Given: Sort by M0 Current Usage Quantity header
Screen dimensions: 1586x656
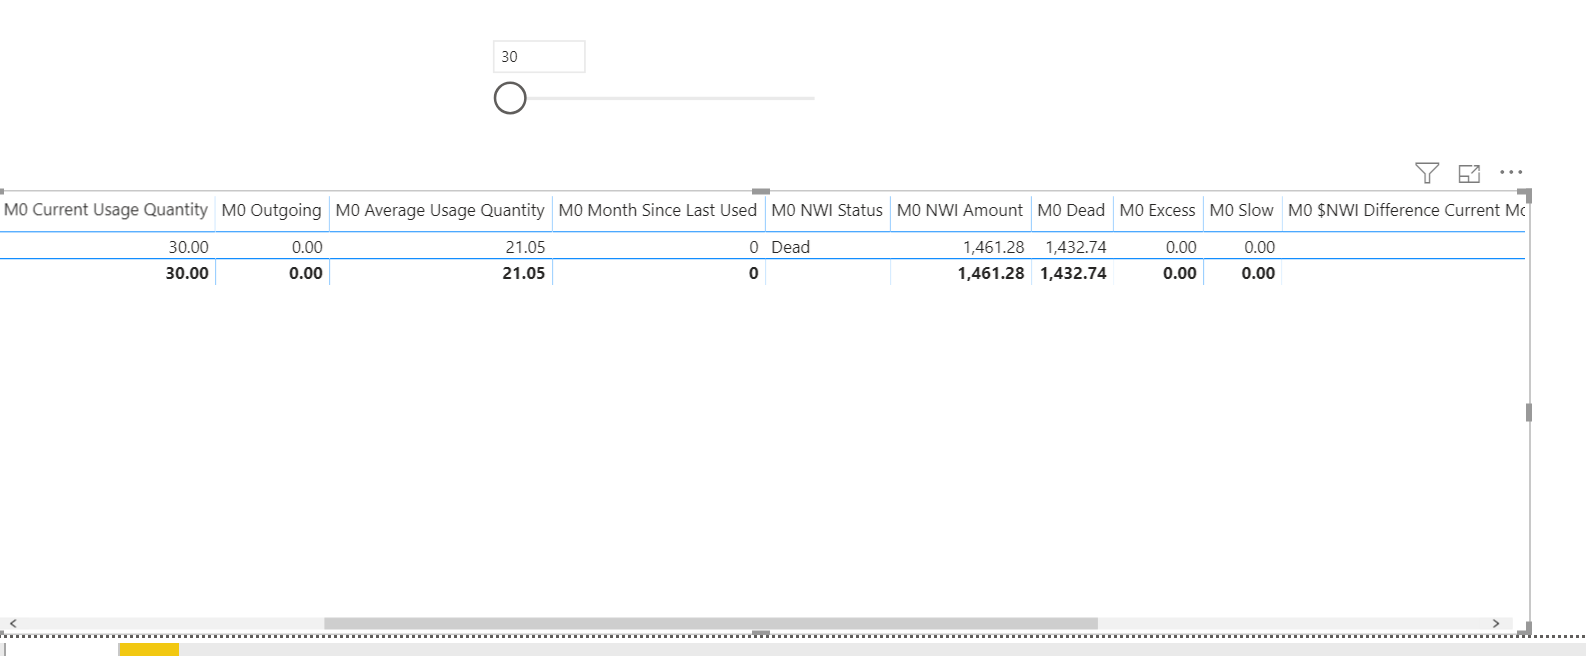Looking at the screenshot, I should (x=106, y=210).
